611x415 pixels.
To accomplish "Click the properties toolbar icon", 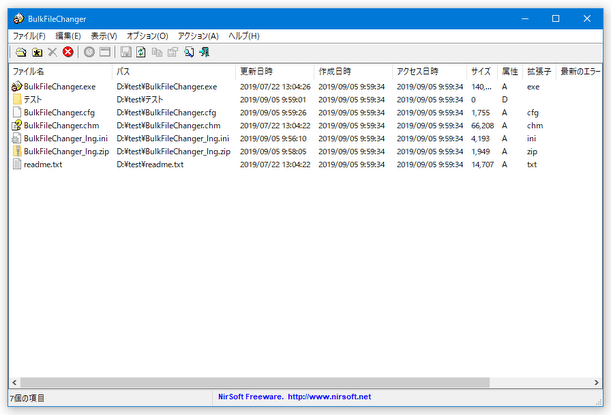I will (x=173, y=52).
